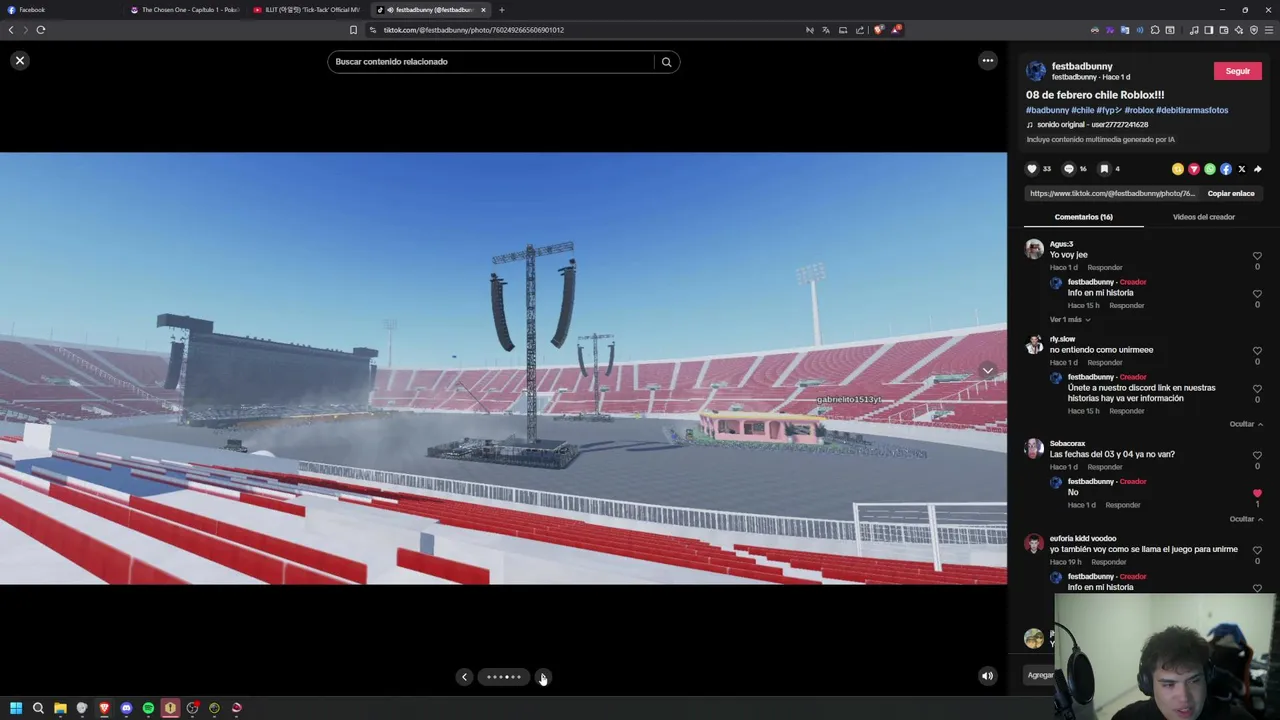1280x720 pixels.
Task: Like the 'Yo voy jee' comment
Action: (1257, 256)
